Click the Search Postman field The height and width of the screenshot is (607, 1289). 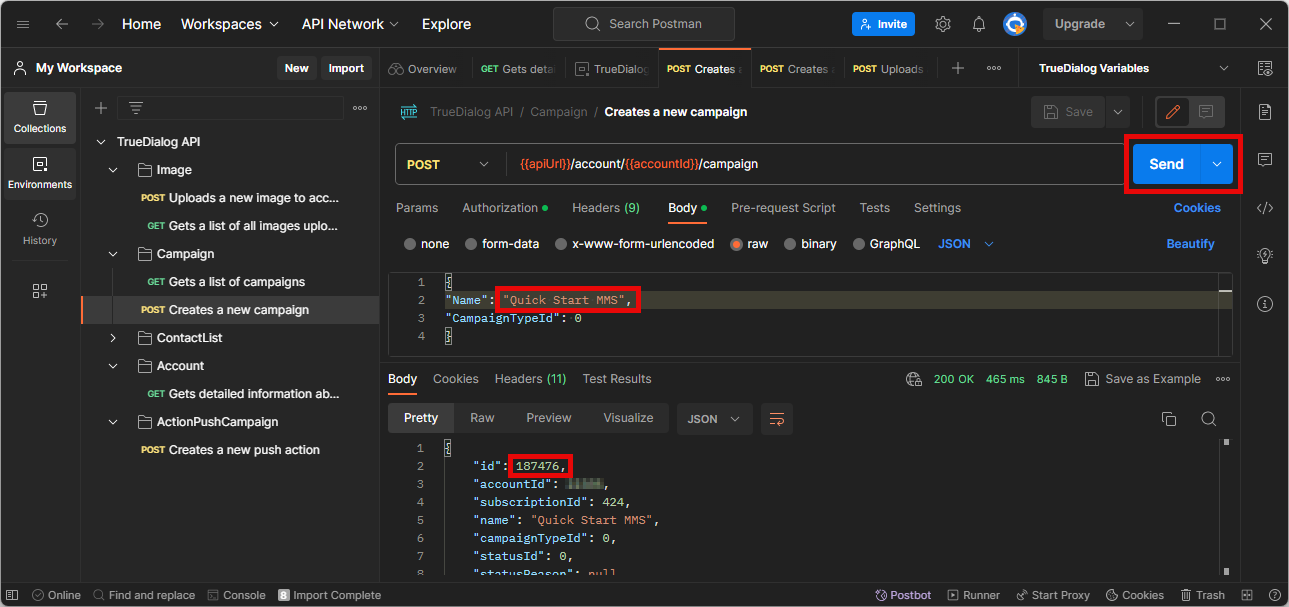pos(643,24)
